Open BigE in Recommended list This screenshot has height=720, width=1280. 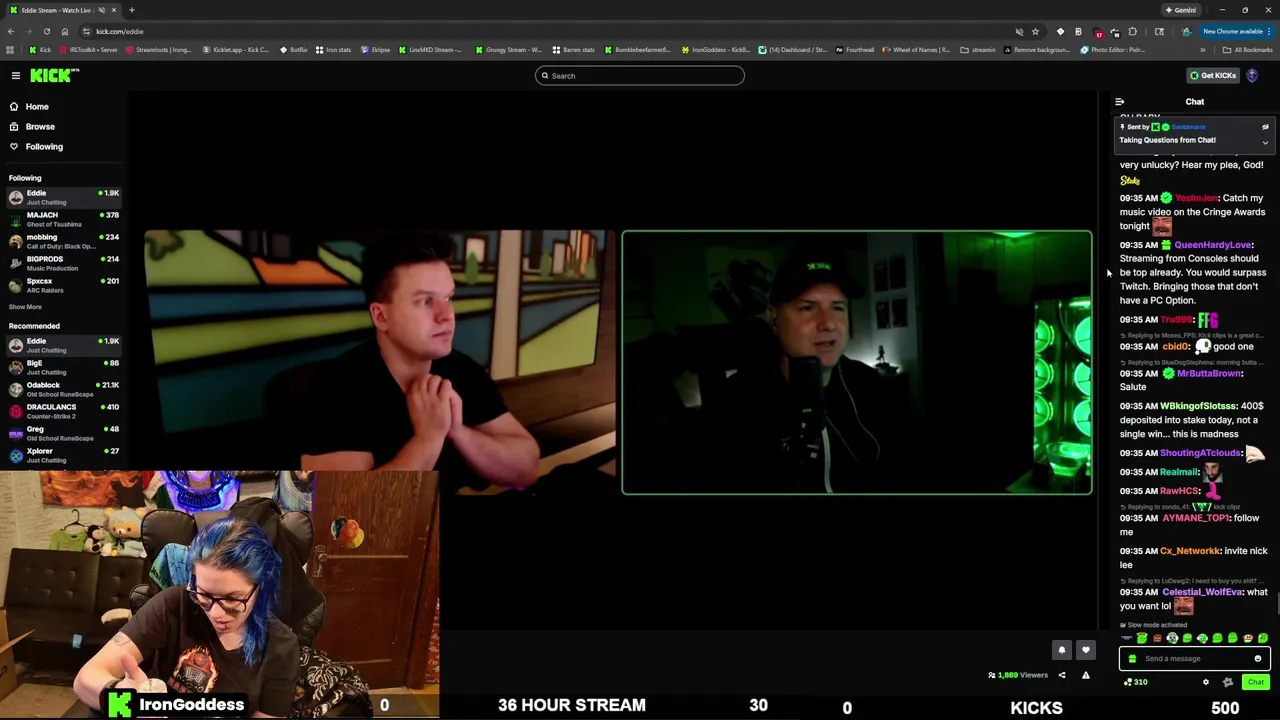tap(64, 367)
